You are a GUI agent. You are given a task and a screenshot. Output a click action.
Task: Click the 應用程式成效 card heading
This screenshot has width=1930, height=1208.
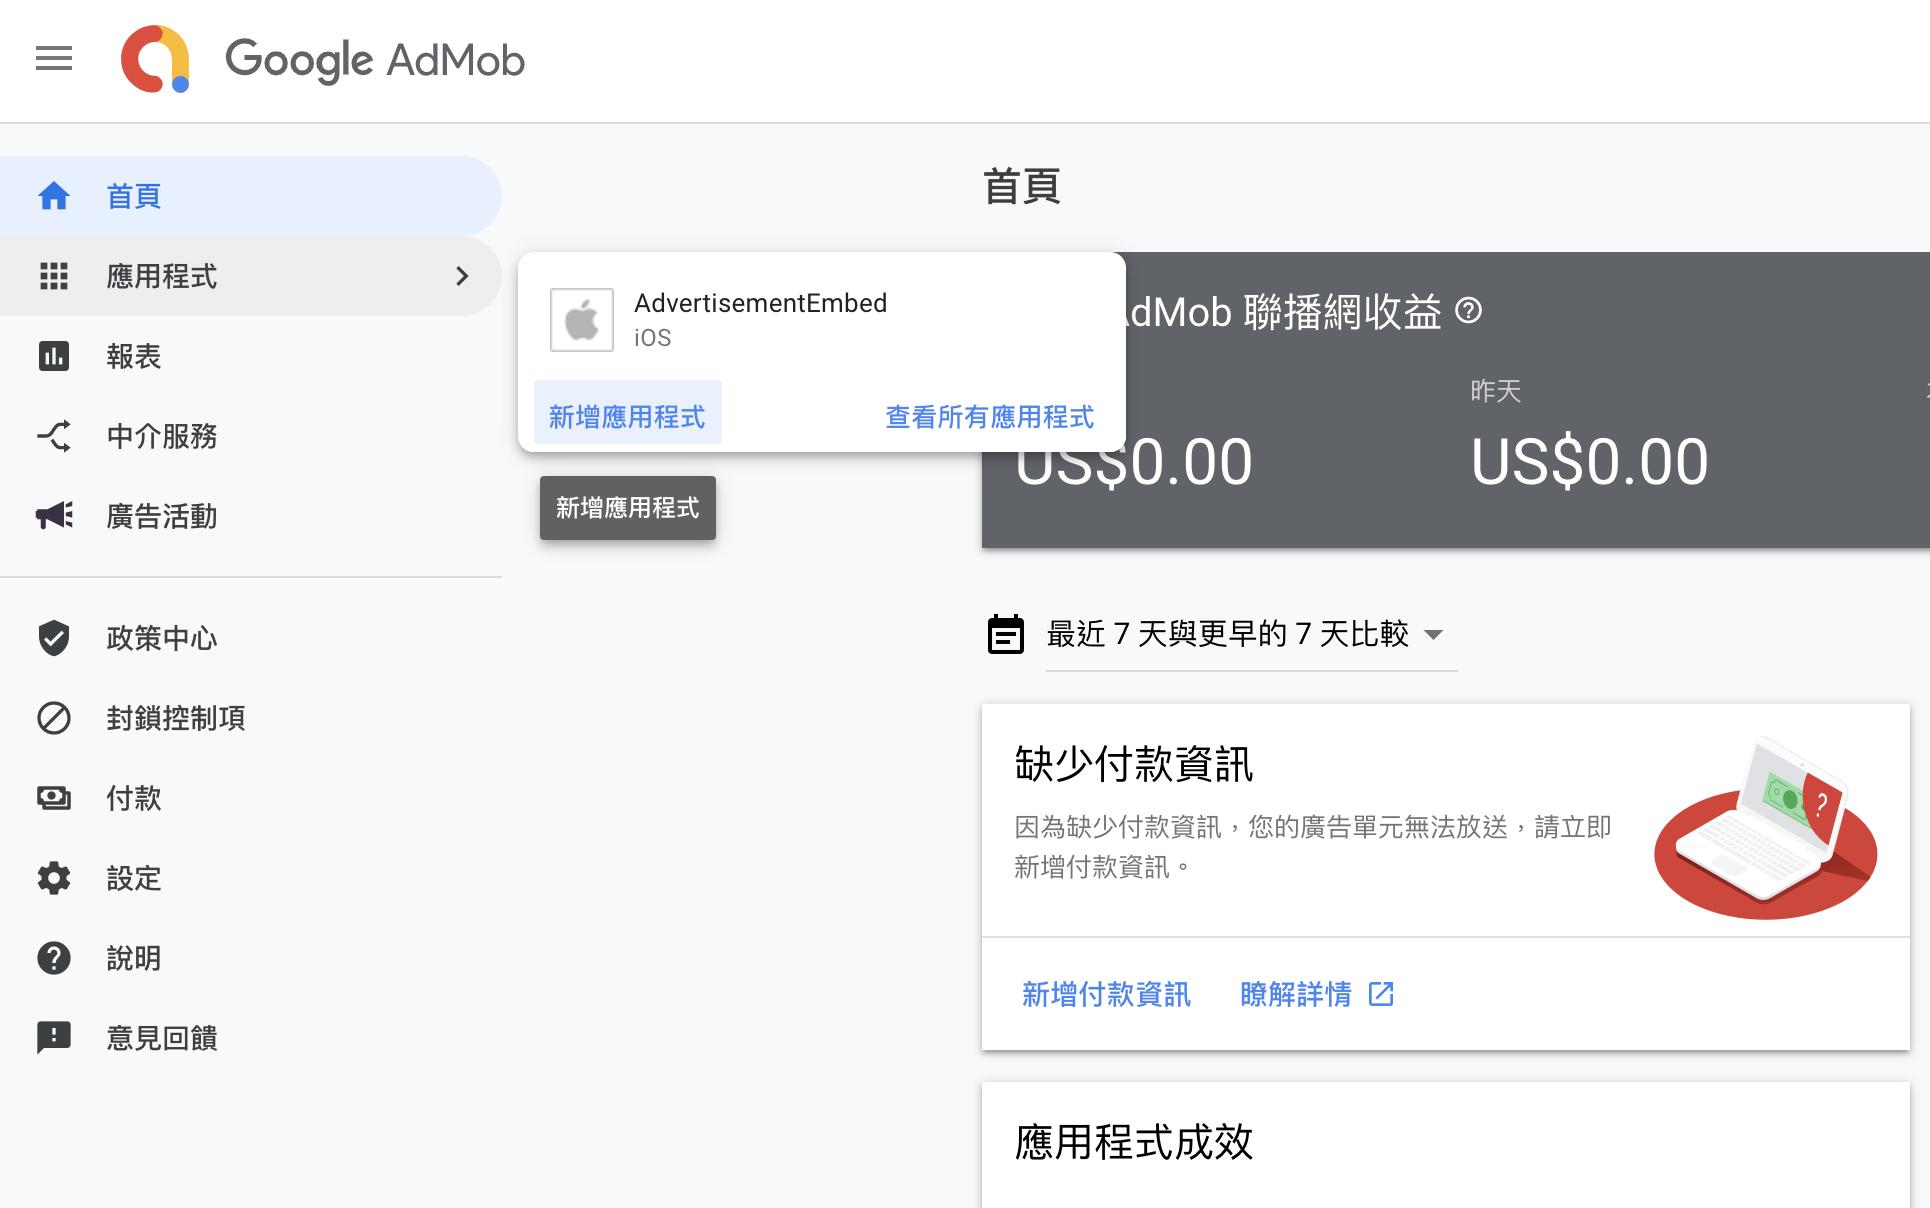coord(1133,1142)
